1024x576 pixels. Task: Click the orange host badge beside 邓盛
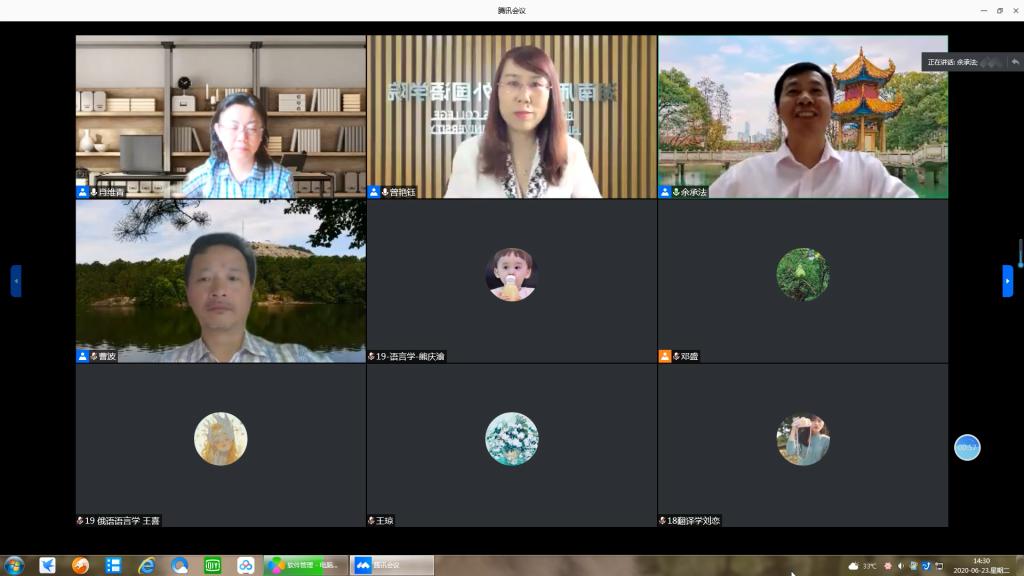665,356
